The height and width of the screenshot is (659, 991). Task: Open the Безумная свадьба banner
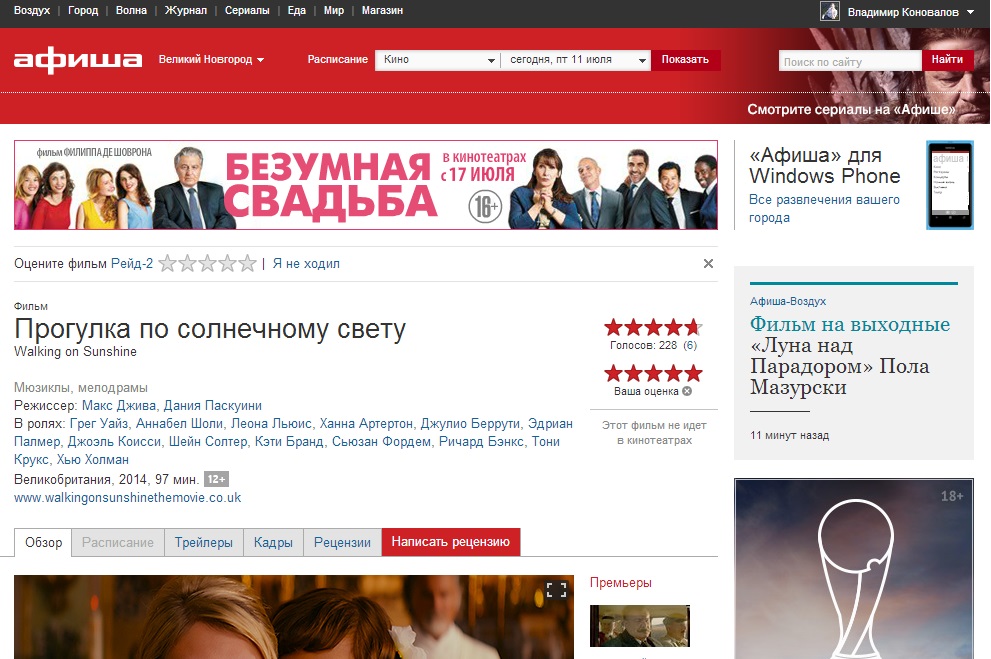pos(366,184)
